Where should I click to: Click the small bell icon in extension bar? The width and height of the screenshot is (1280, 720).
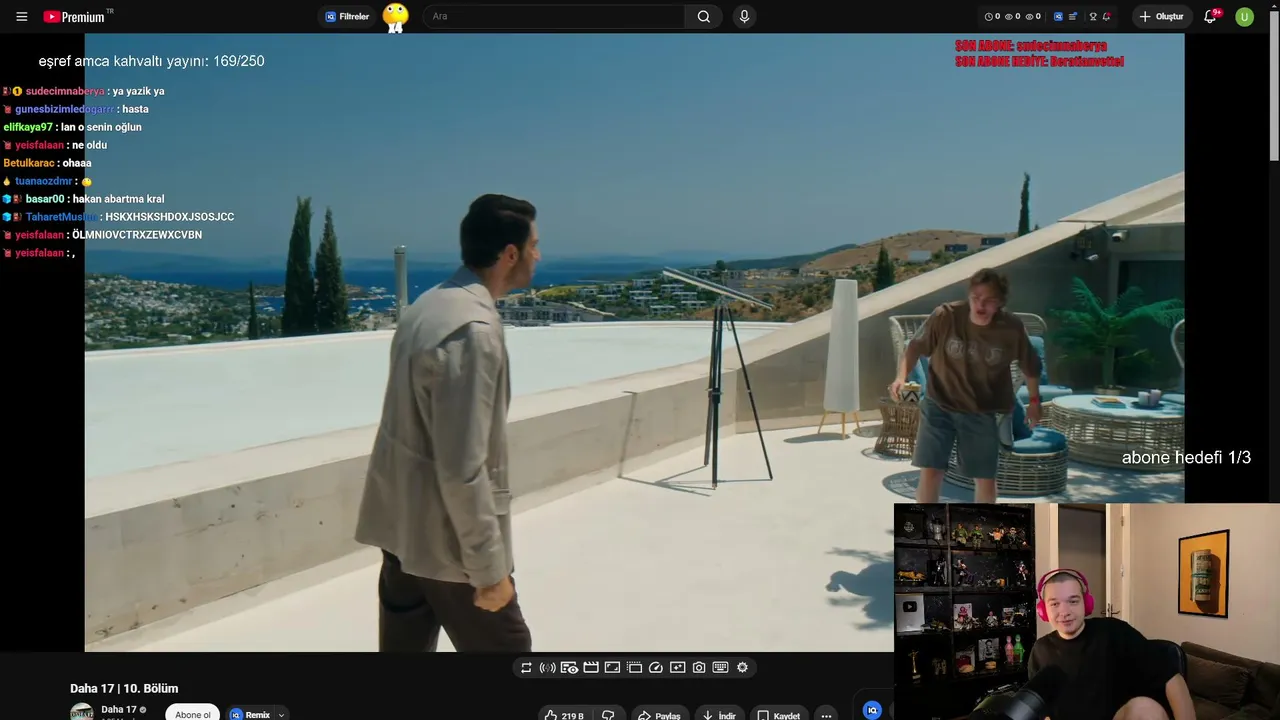(1107, 17)
